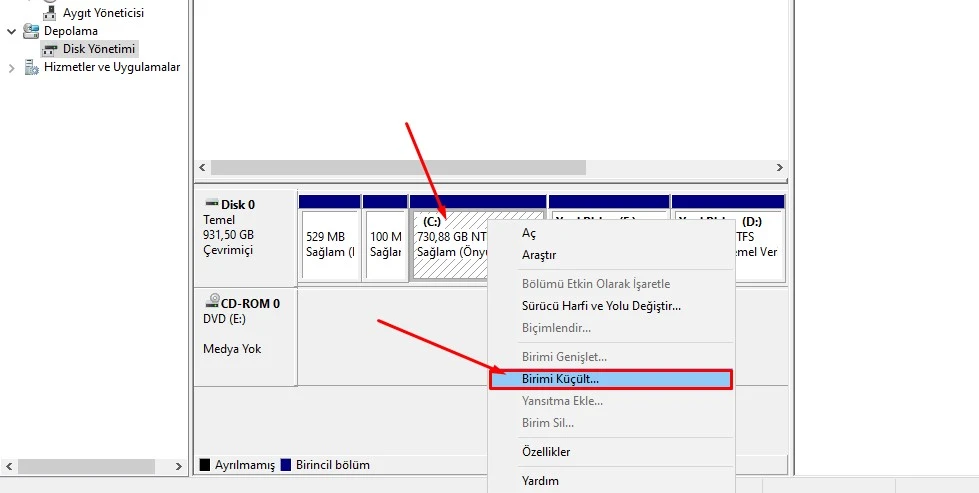The height and width of the screenshot is (493, 979).
Task: Click the Birincil bölüm legend label
Action: tap(333, 465)
